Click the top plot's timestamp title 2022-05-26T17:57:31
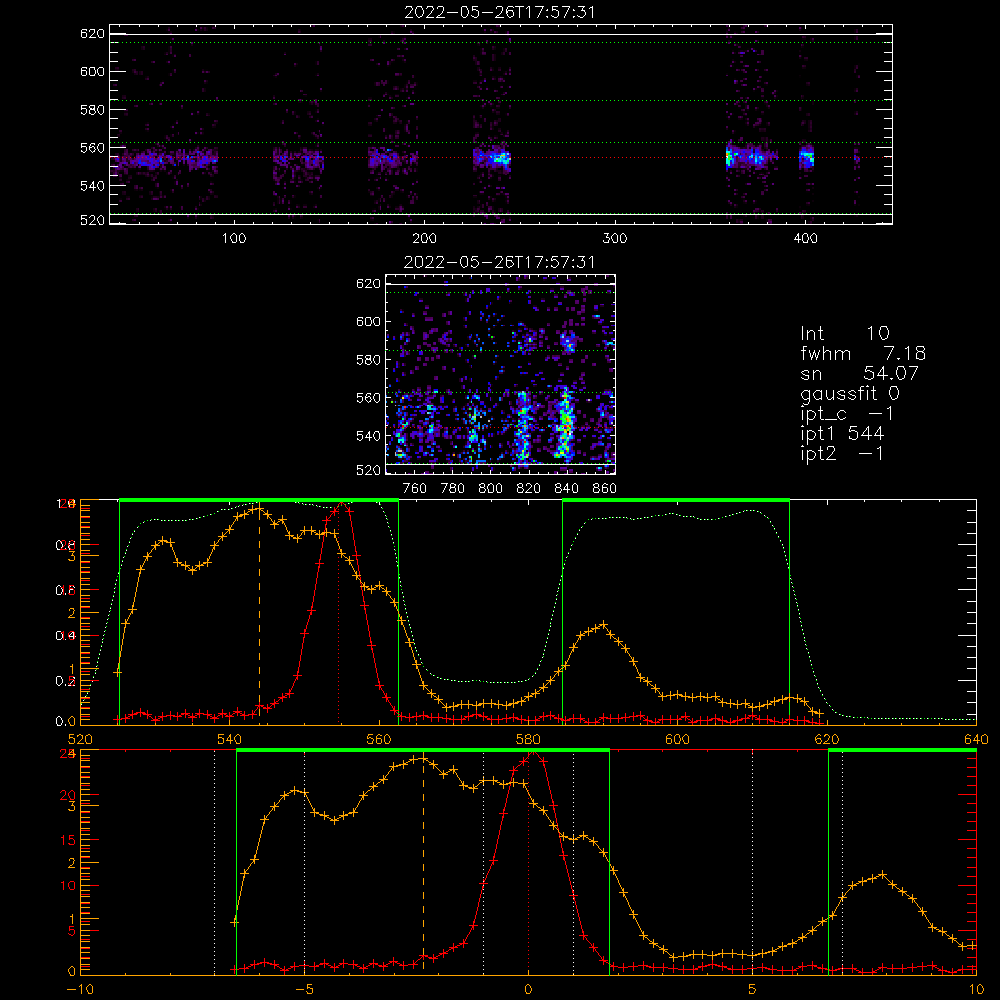The height and width of the screenshot is (1000, 1000). [x=499, y=12]
